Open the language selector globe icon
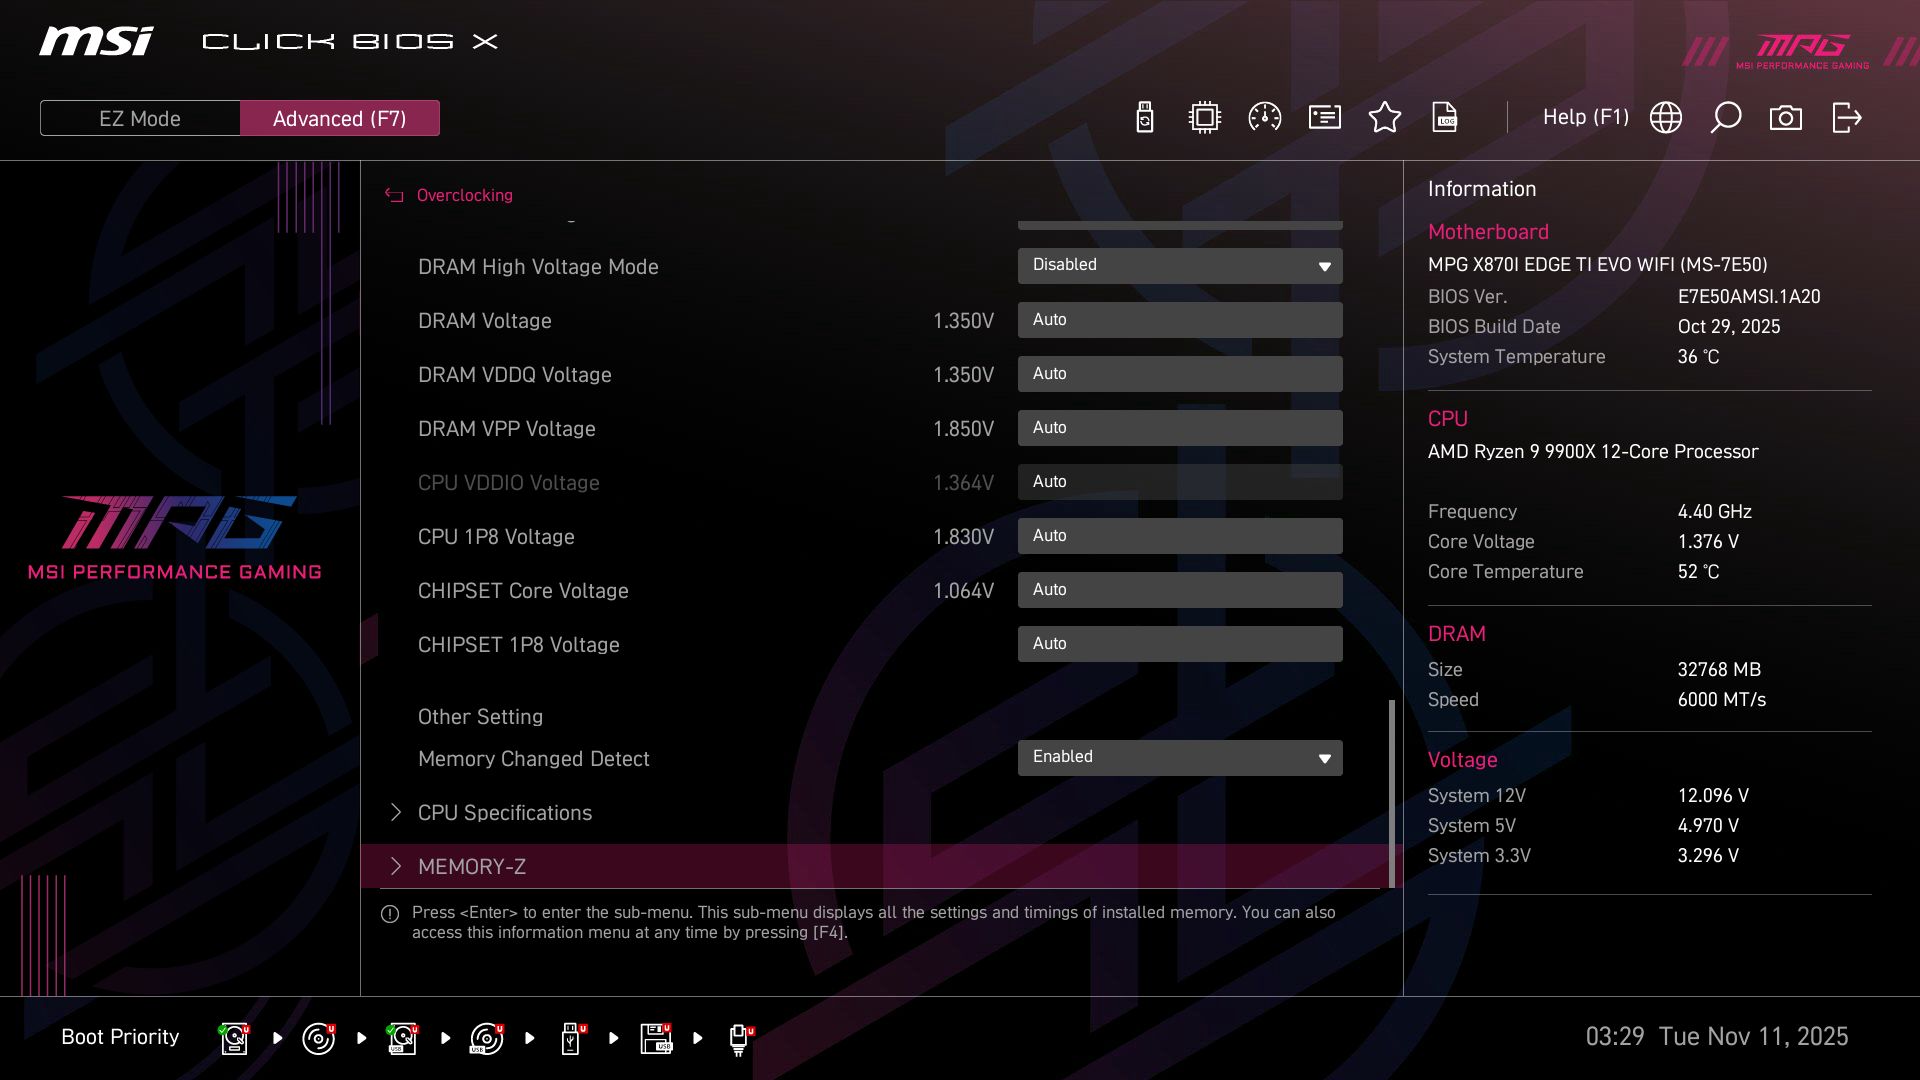 (1665, 117)
